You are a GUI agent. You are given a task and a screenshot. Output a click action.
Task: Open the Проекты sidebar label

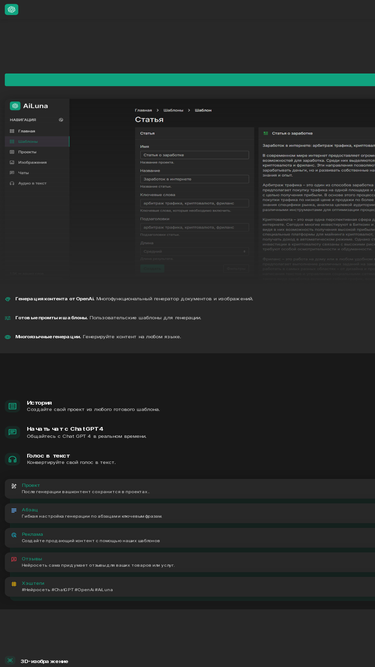(27, 152)
